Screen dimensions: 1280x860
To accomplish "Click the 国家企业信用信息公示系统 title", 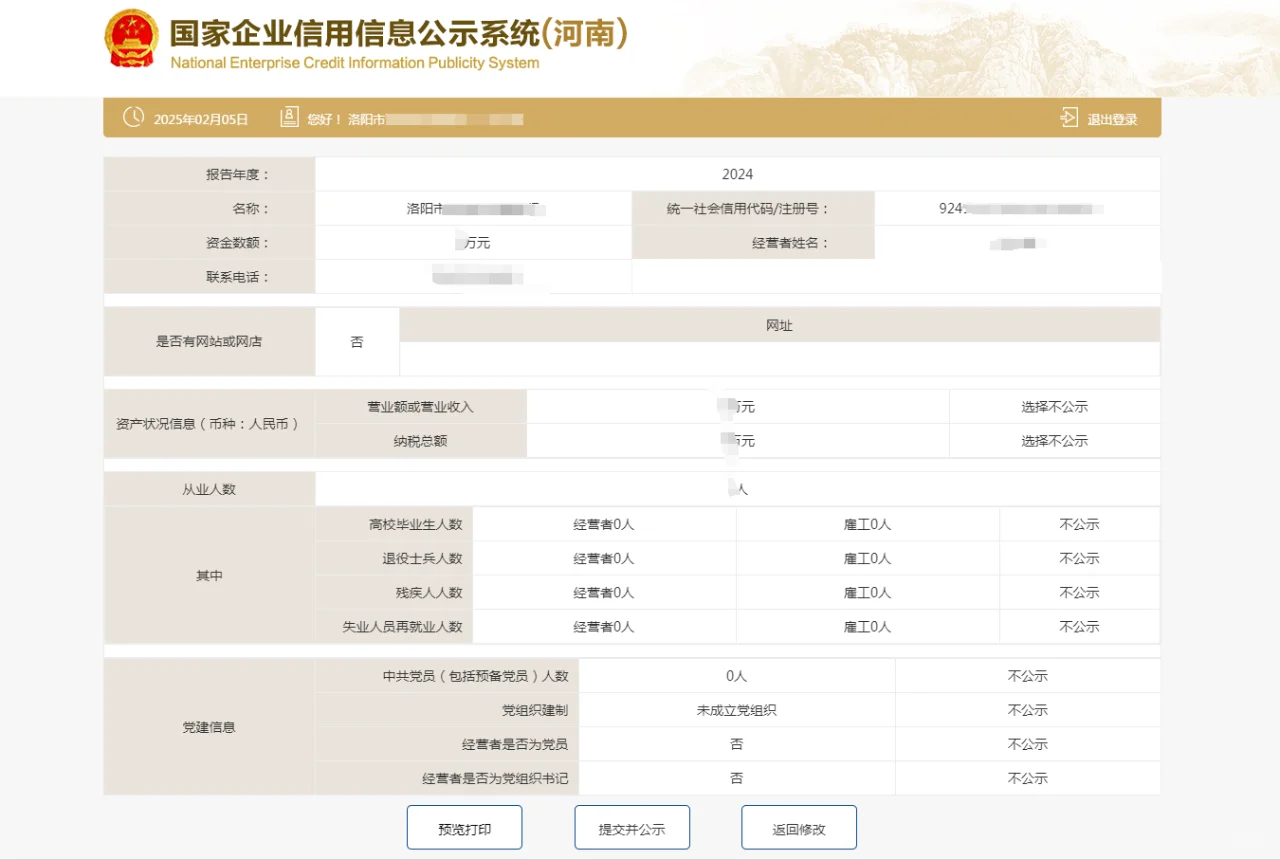I will tap(398, 33).
